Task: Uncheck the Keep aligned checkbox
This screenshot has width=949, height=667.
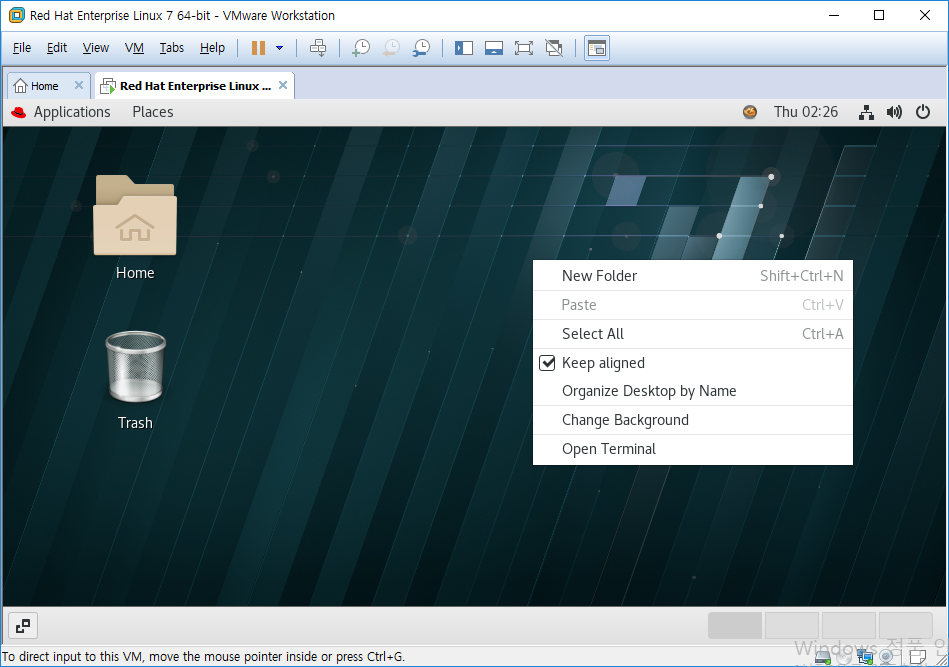Action: click(x=547, y=363)
